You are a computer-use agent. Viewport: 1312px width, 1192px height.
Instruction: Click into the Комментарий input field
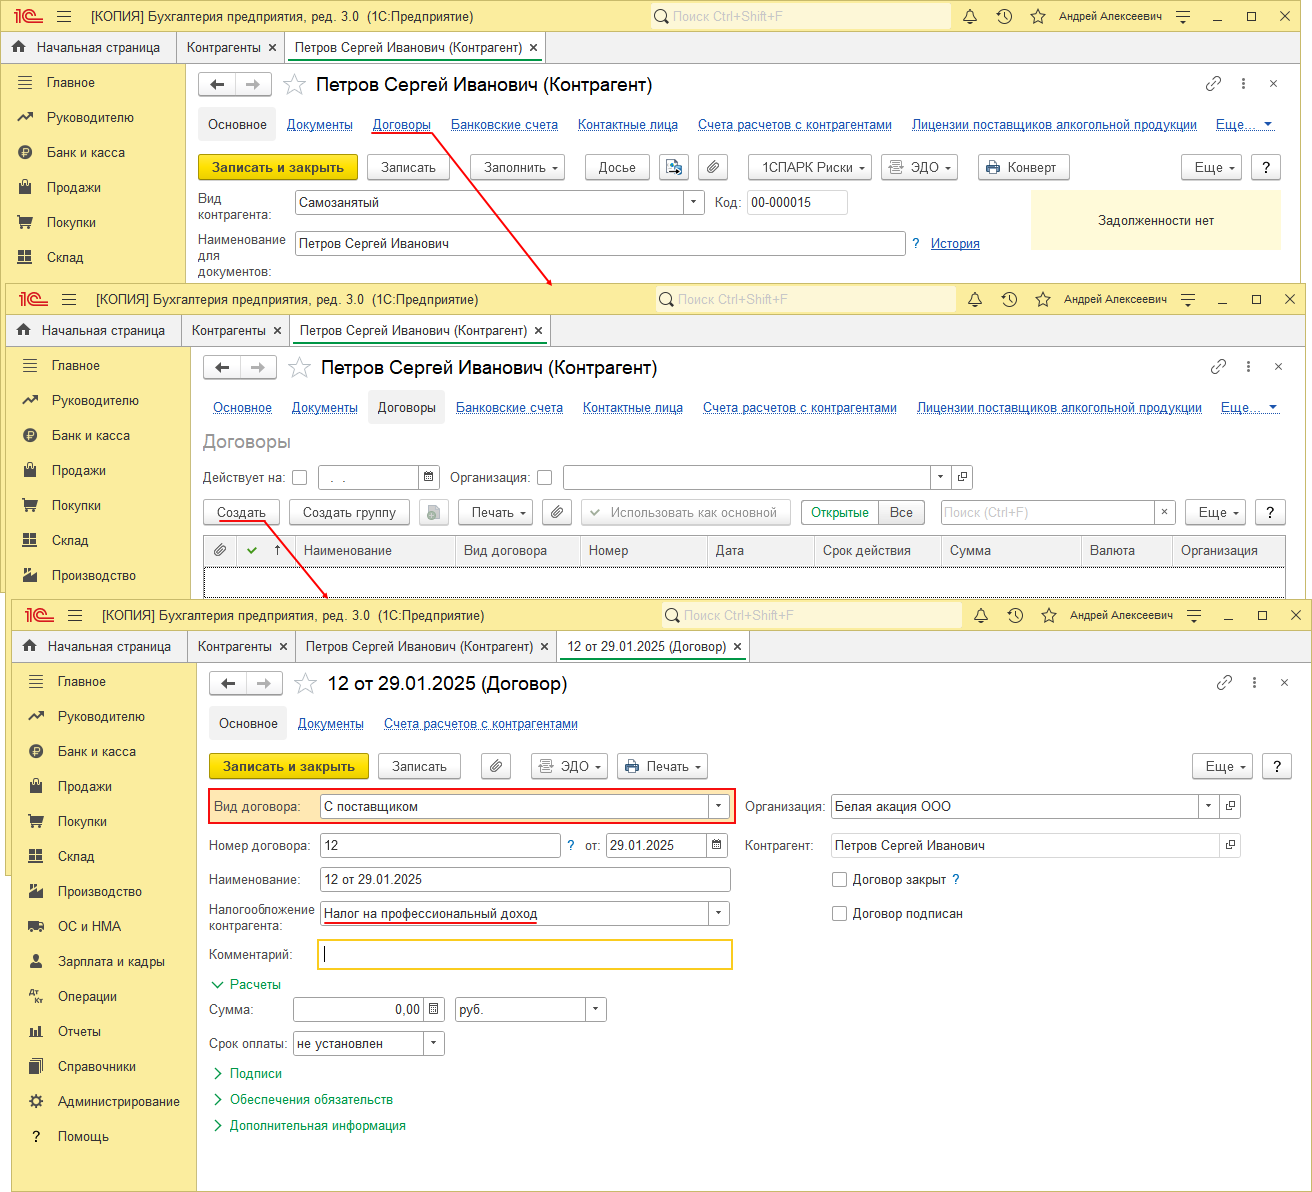click(525, 955)
